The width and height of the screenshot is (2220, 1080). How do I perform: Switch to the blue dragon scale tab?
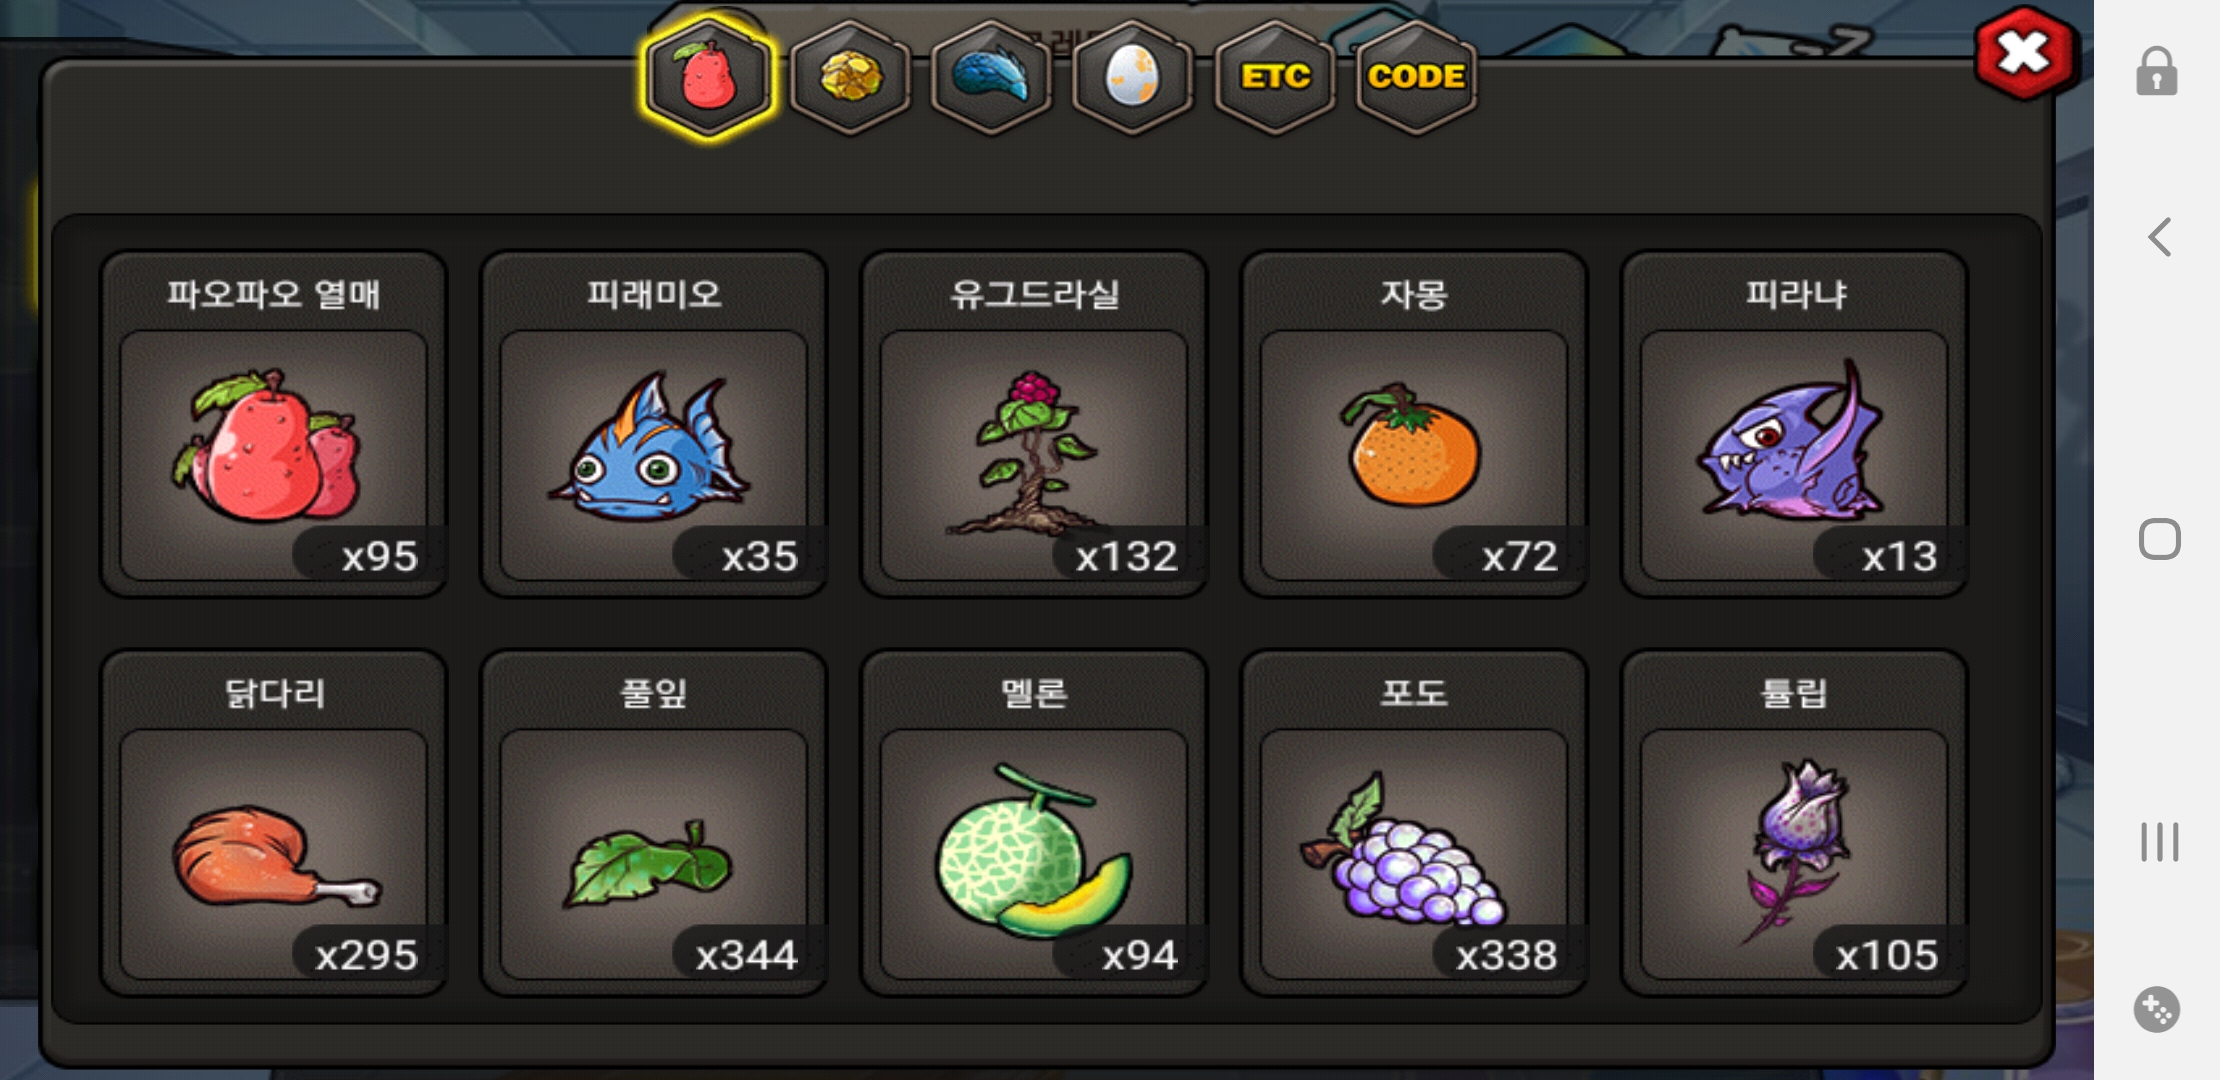pyautogui.click(x=991, y=78)
